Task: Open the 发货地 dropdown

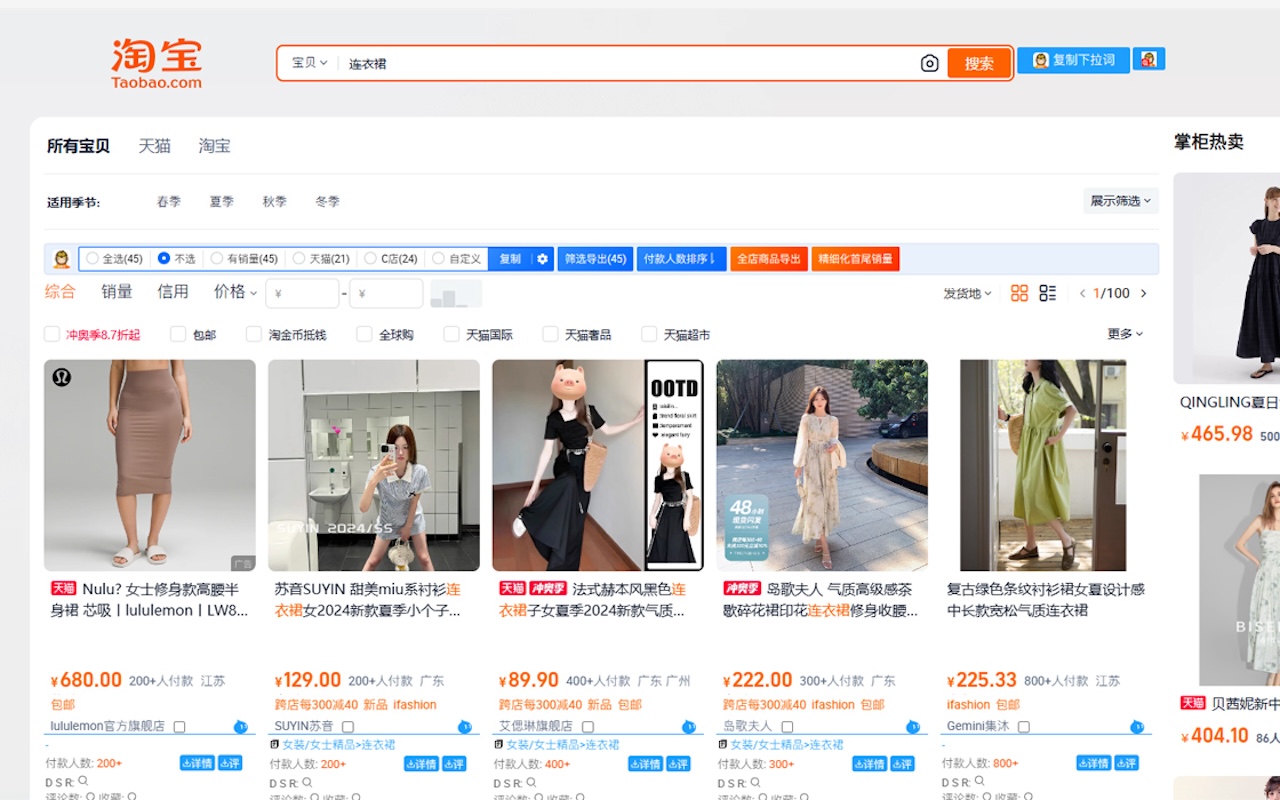Action: click(x=965, y=293)
